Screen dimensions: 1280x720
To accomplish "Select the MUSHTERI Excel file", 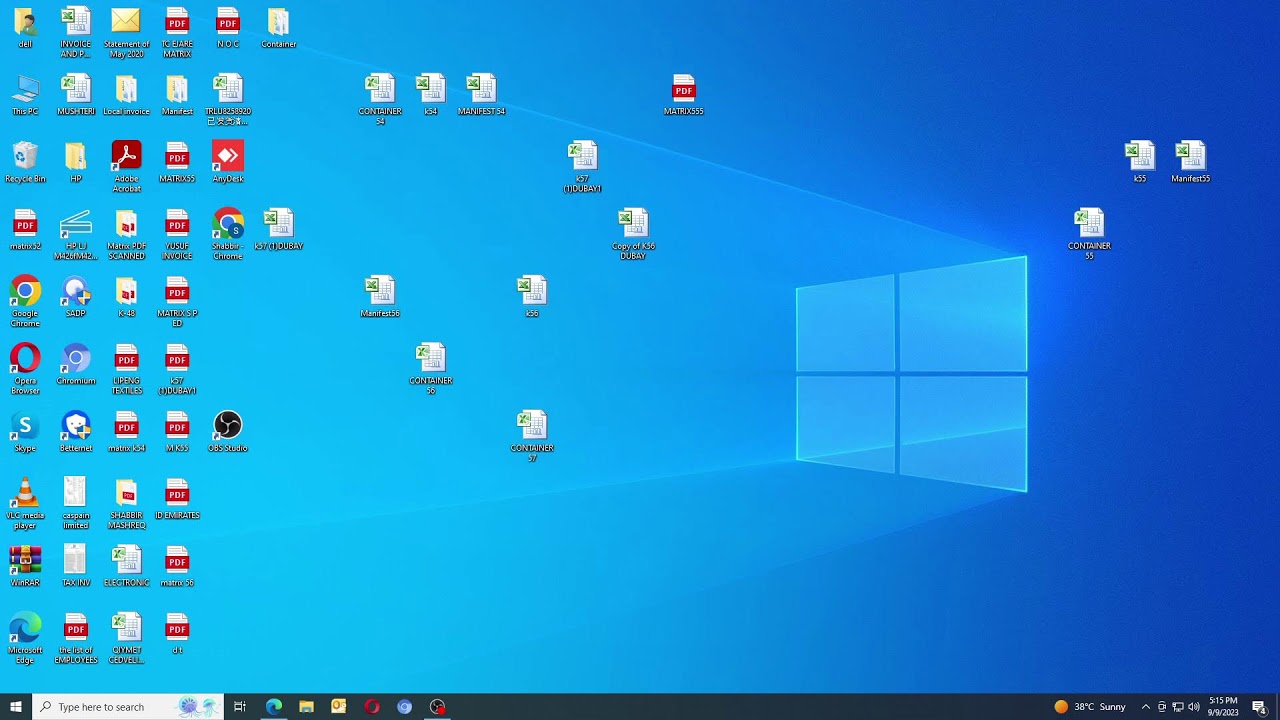I will pos(76,95).
